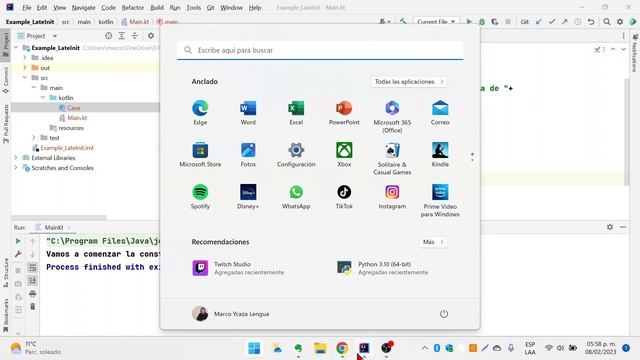Expand Scratches and Consoles node
Image resolution: width=640 pixels, height=360 pixels.
[x=16, y=168]
